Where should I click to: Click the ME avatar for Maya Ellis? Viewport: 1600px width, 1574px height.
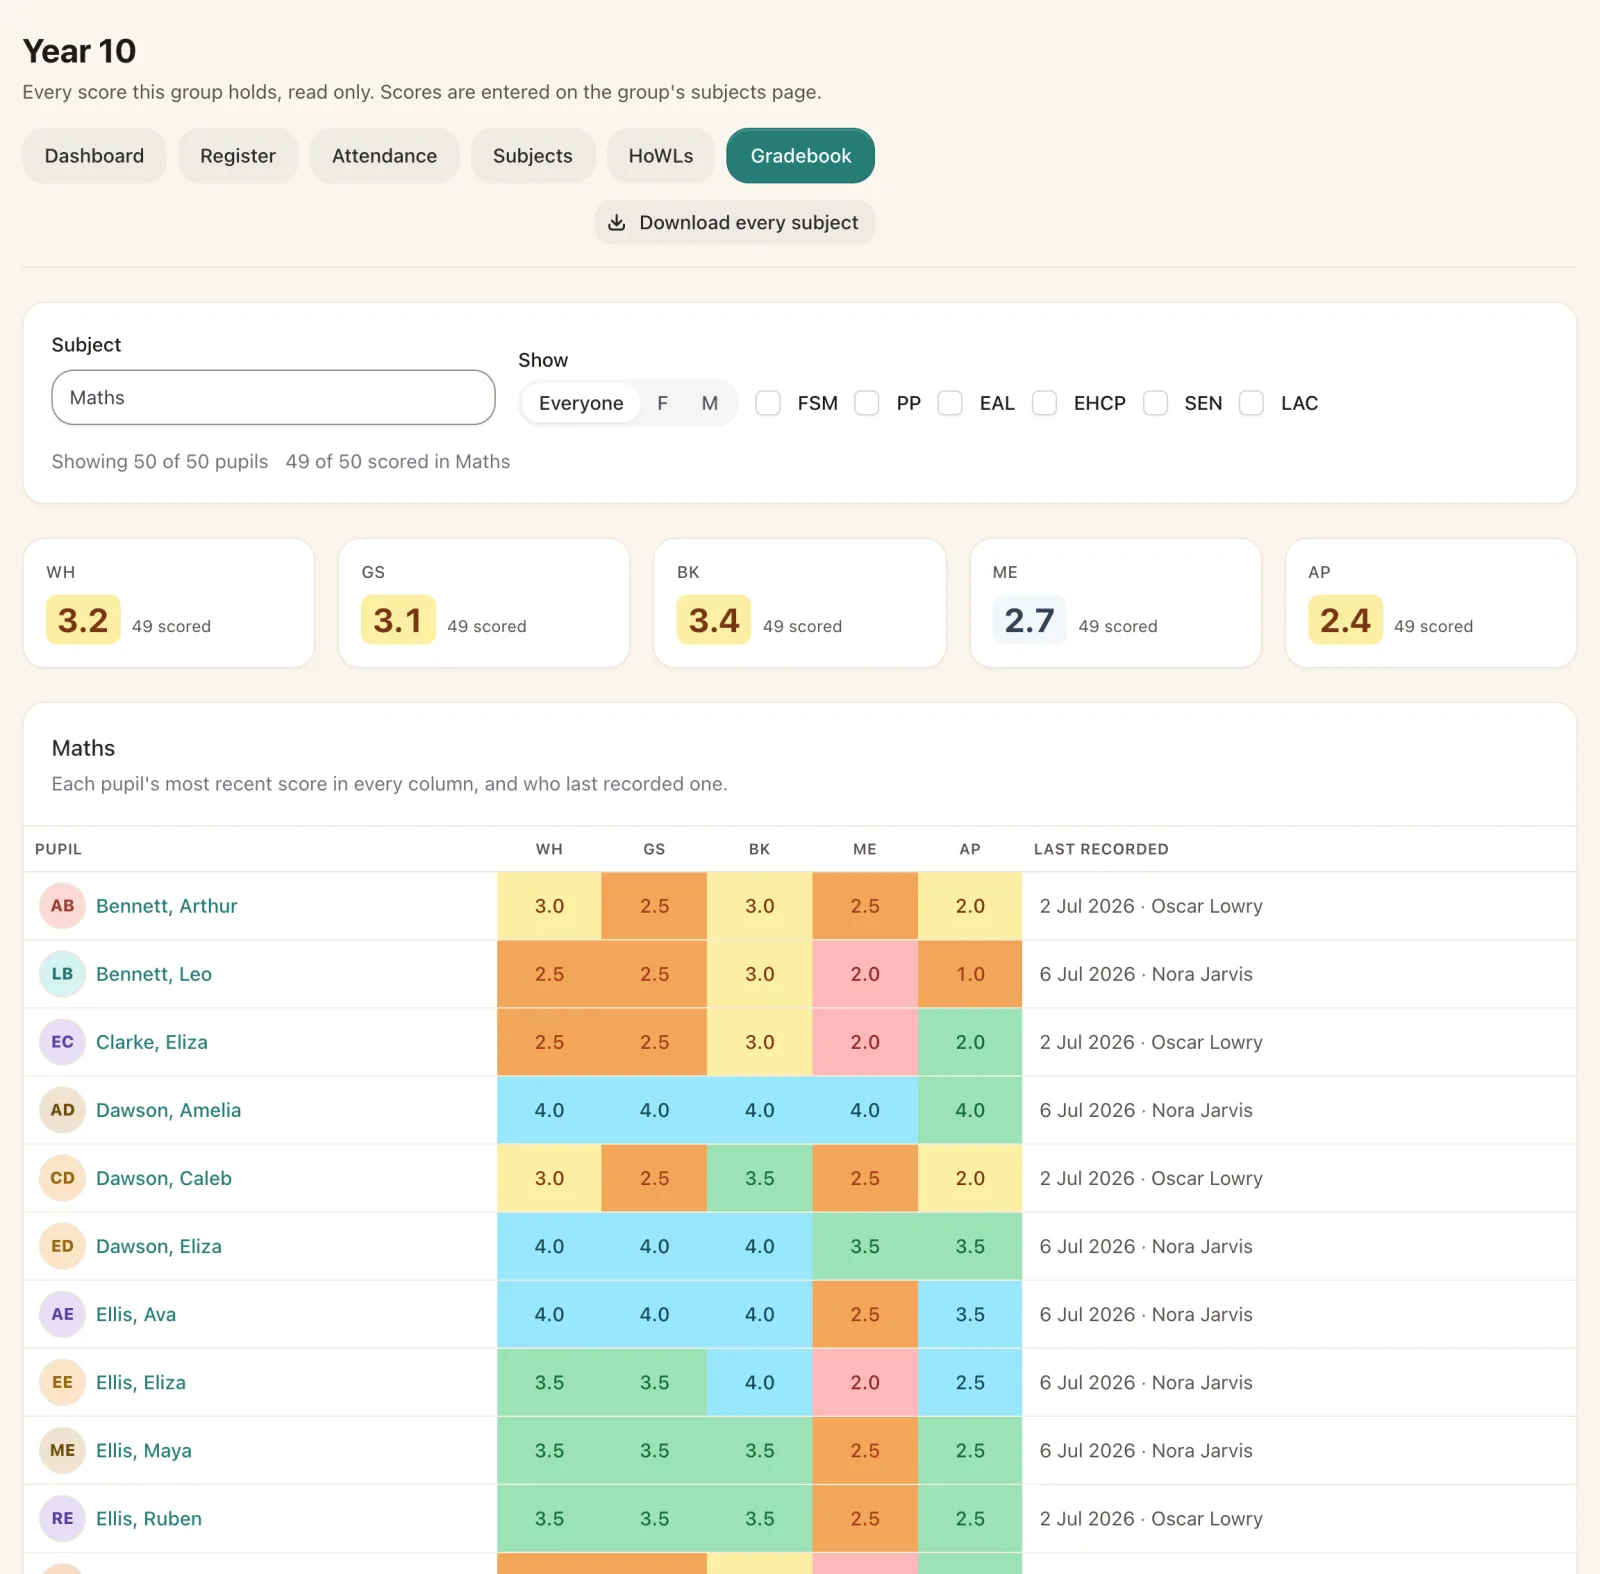[62, 1450]
